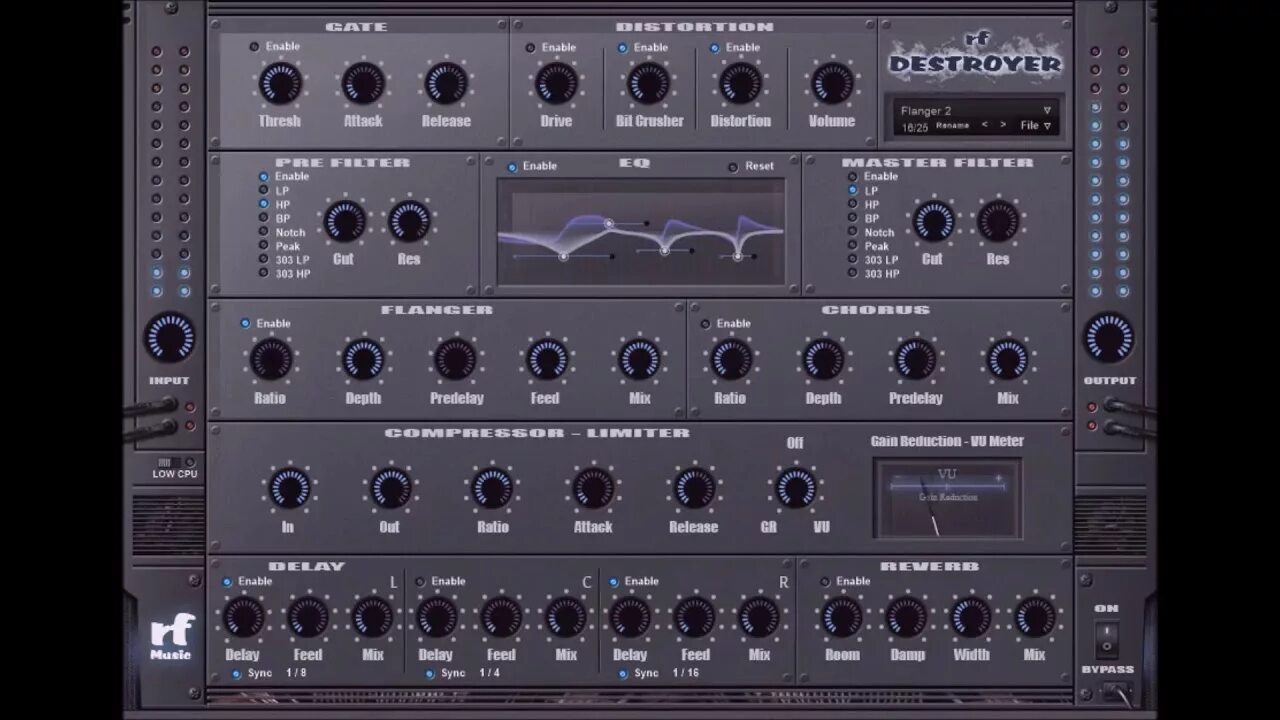Disable the EQ section

tap(512, 166)
